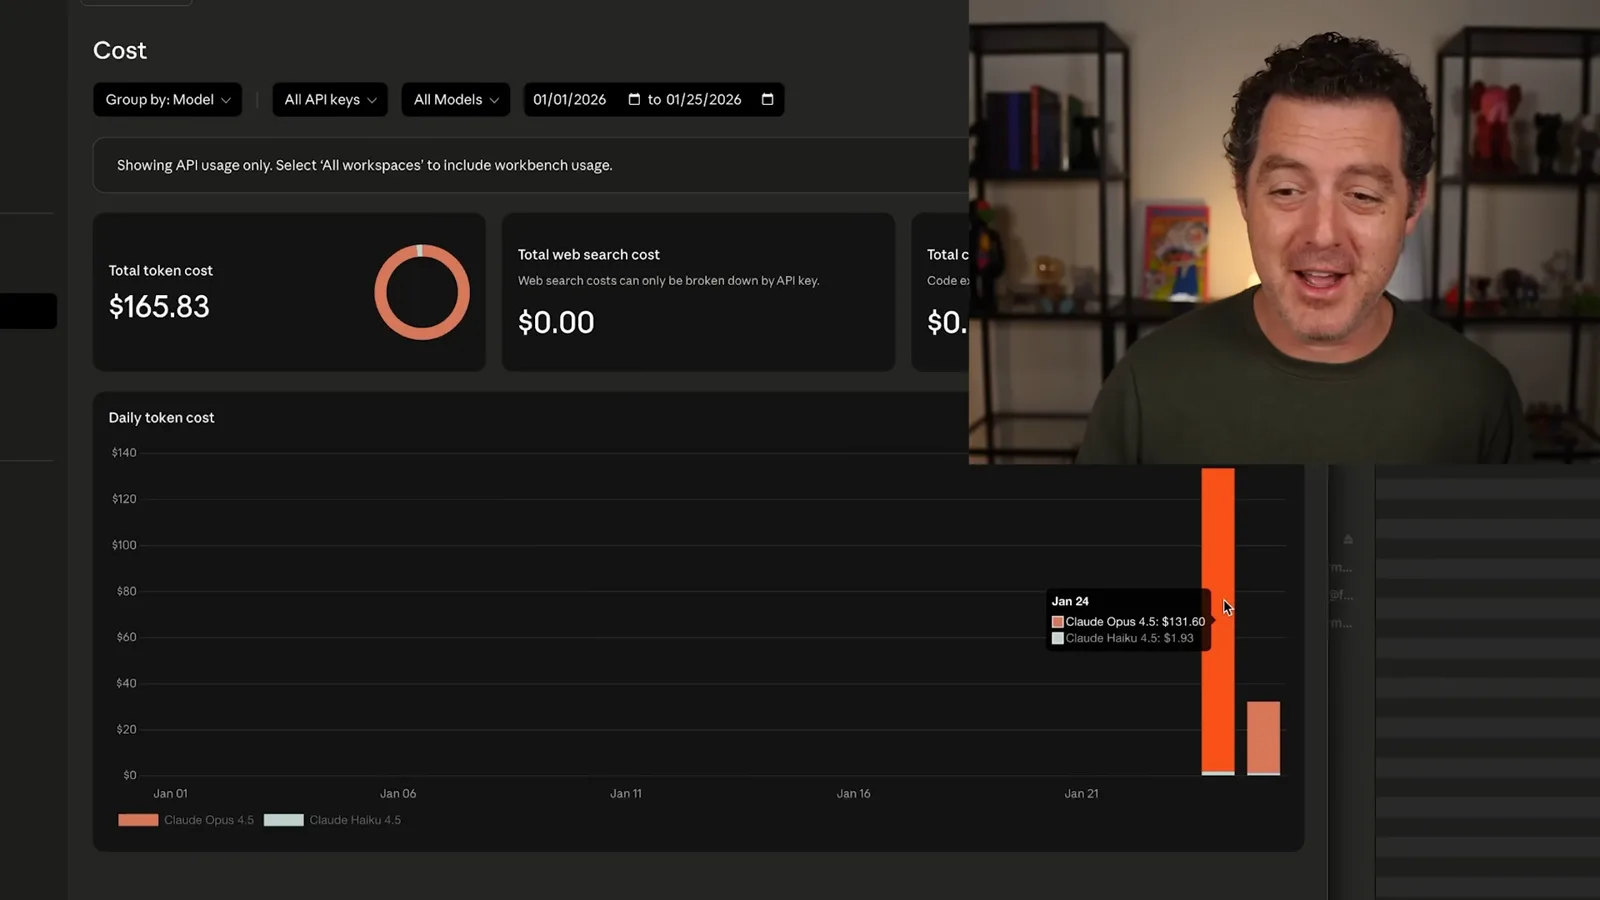This screenshot has width=1600, height=900.
Task: Click the Jan 24 tooltip title
Action: [1070, 601]
